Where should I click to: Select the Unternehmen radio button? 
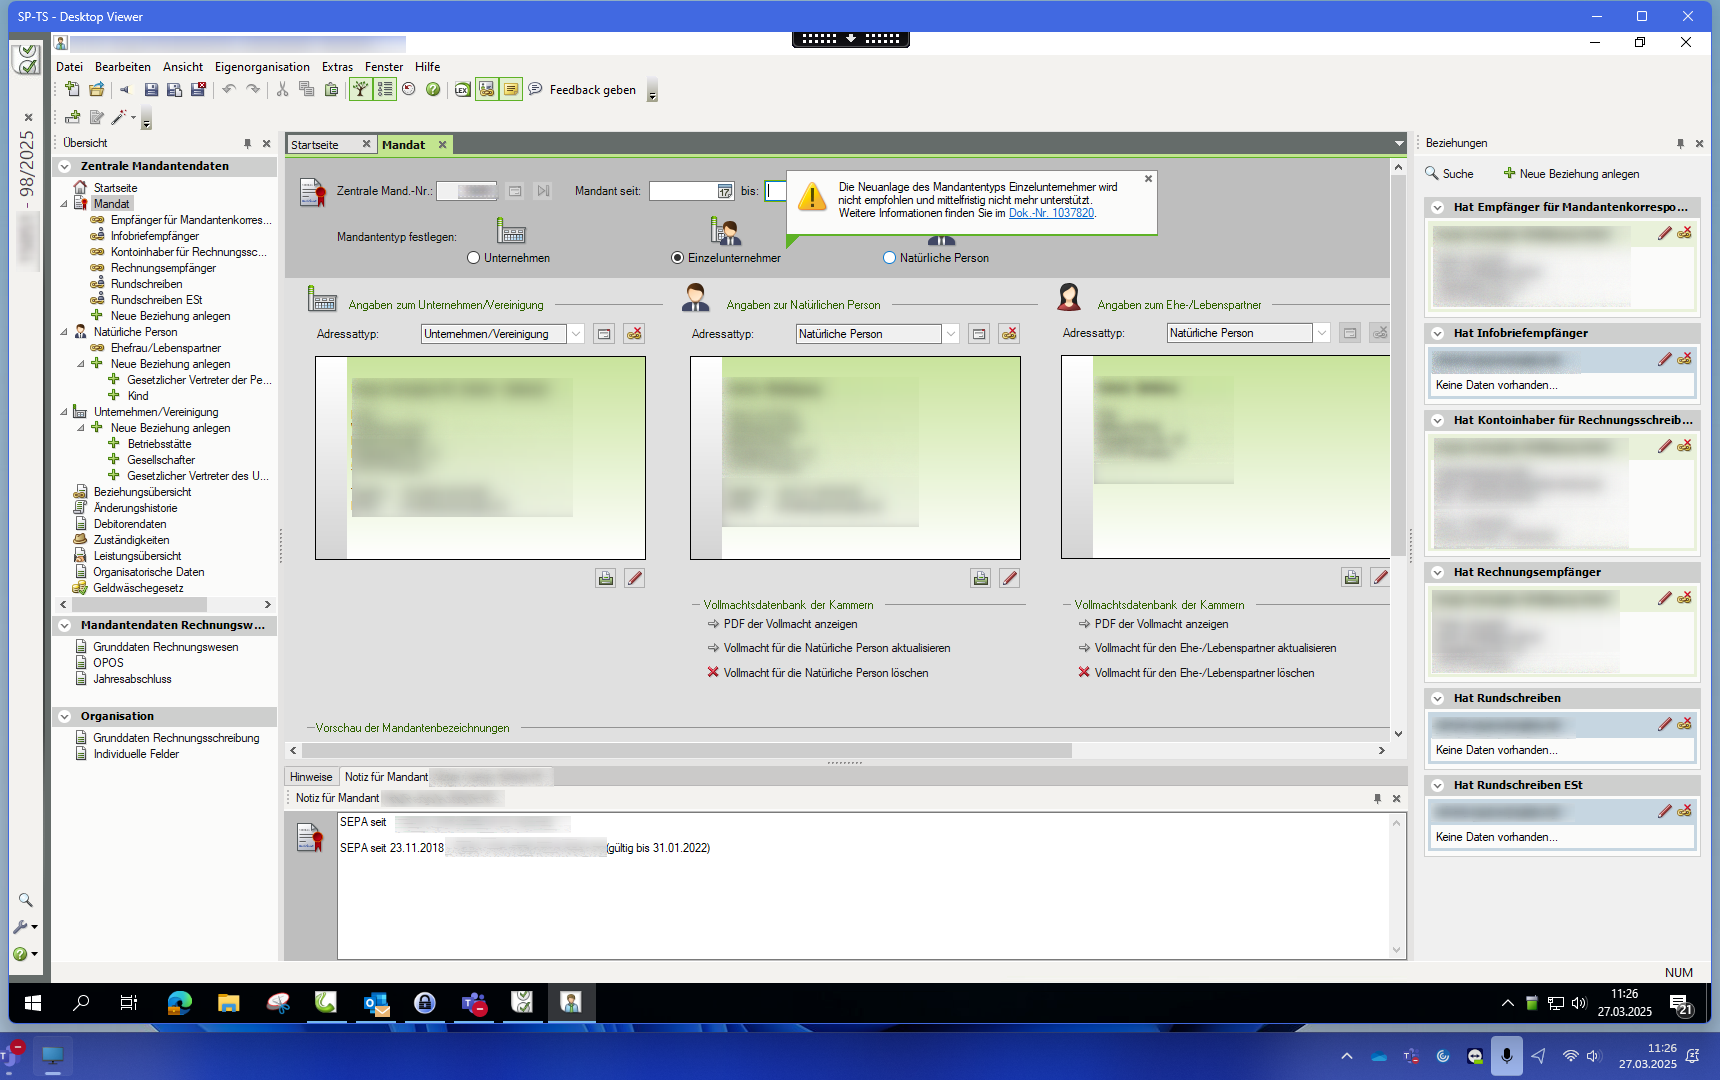click(x=474, y=258)
